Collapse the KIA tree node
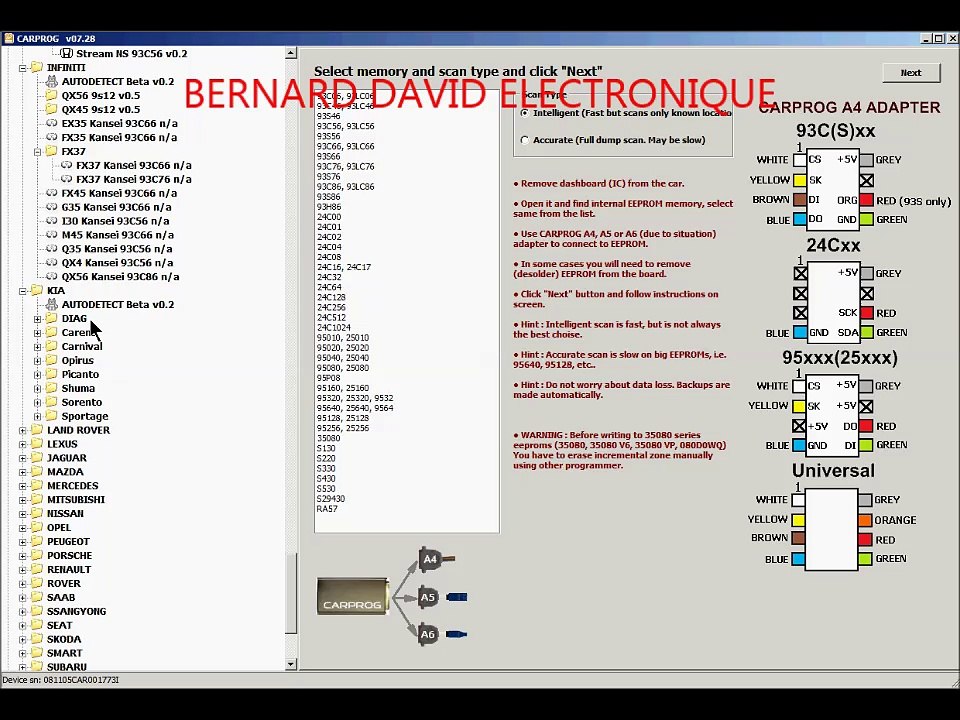This screenshot has width=960, height=720. [x=23, y=291]
